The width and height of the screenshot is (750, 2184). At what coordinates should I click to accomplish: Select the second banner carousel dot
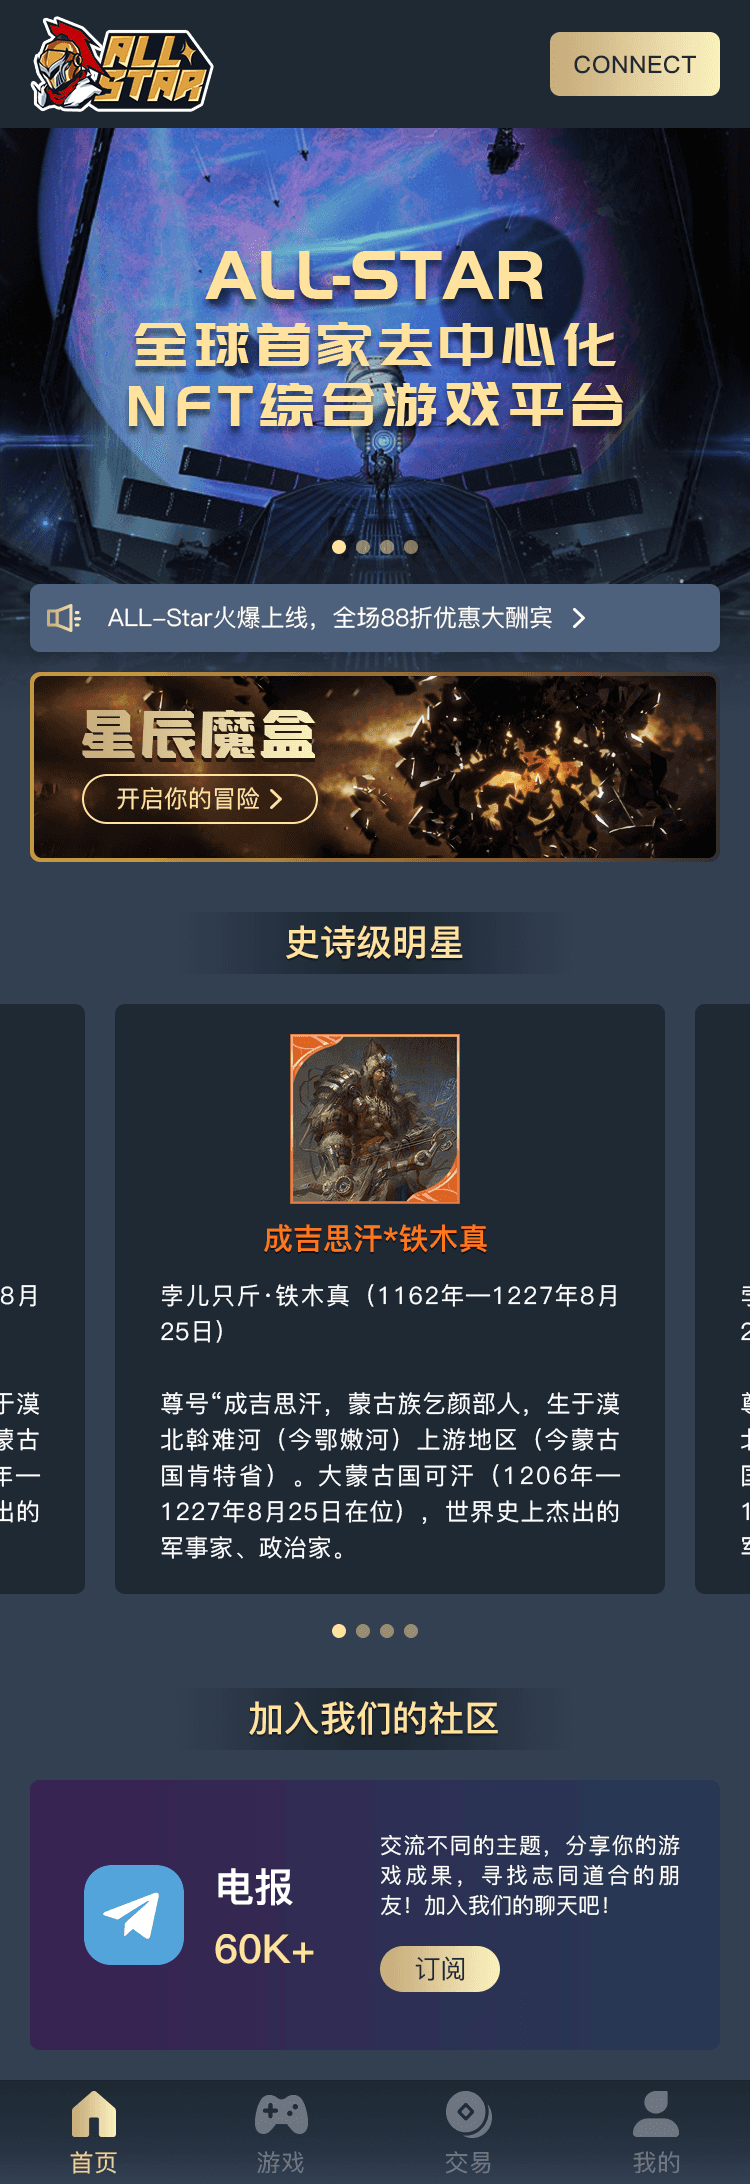click(363, 547)
